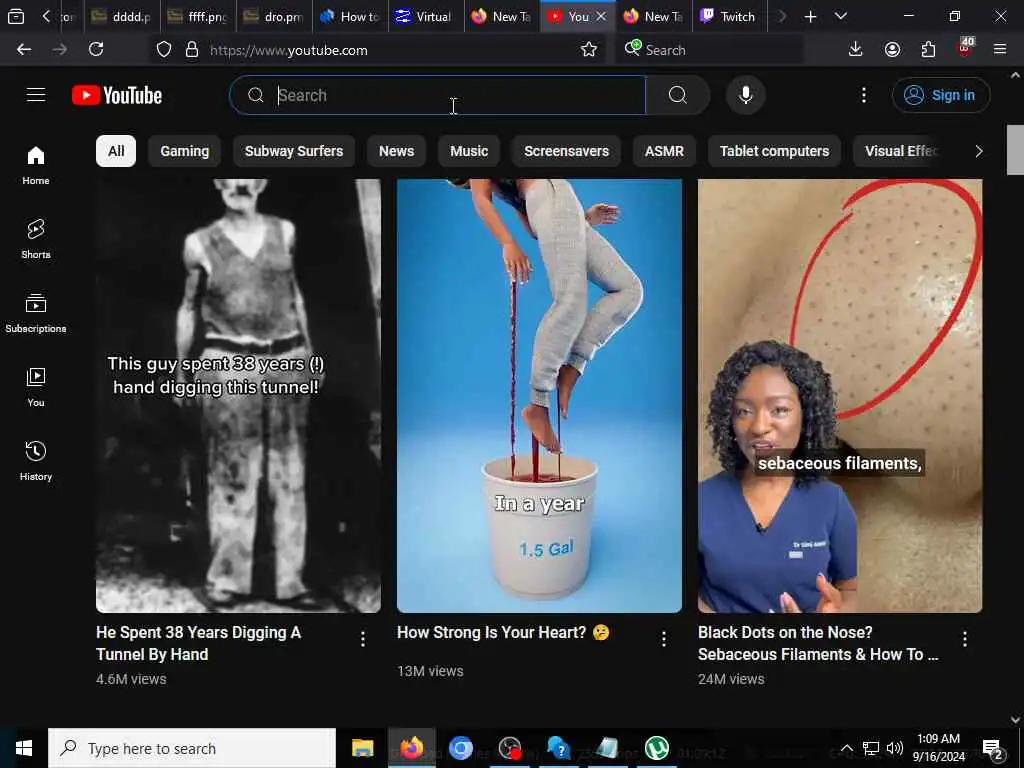Select the Music filter chip
Screen dimensions: 1024x768
pyautogui.click(x=469, y=151)
